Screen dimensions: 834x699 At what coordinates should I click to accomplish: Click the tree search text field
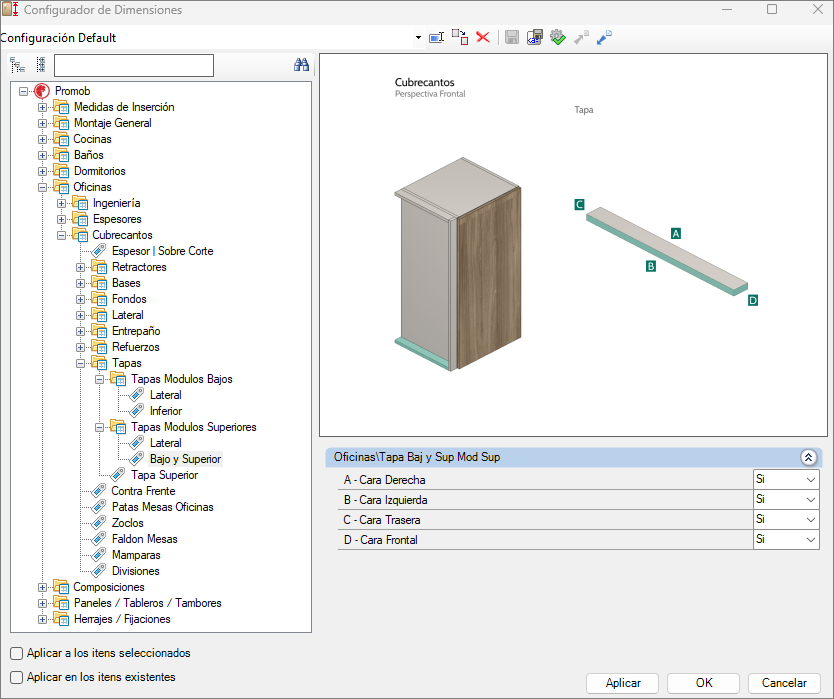coord(134,66)
